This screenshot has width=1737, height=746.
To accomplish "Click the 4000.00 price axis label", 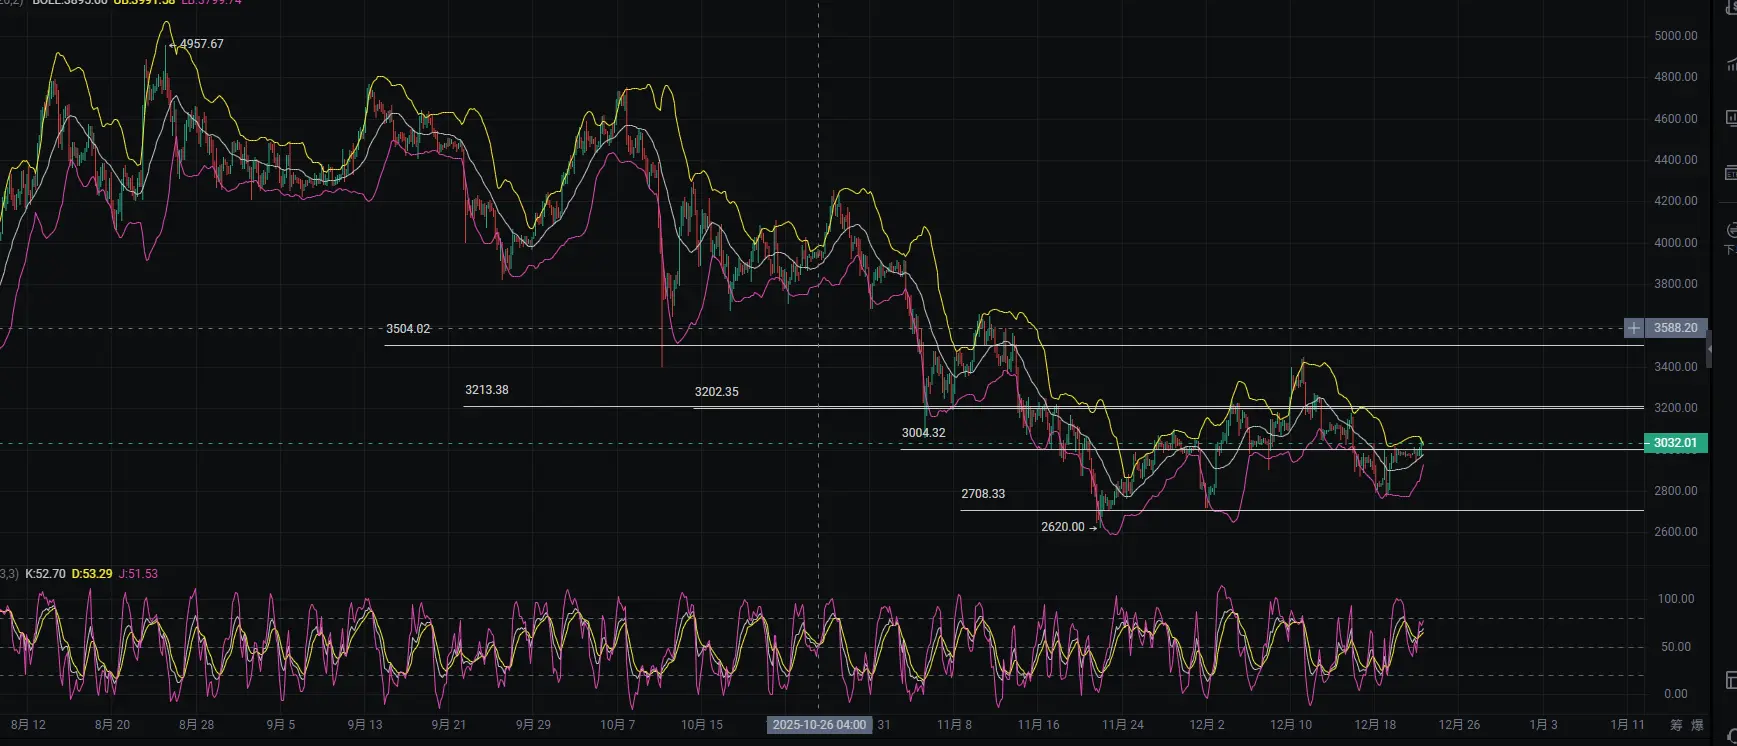I will 1676,243.
